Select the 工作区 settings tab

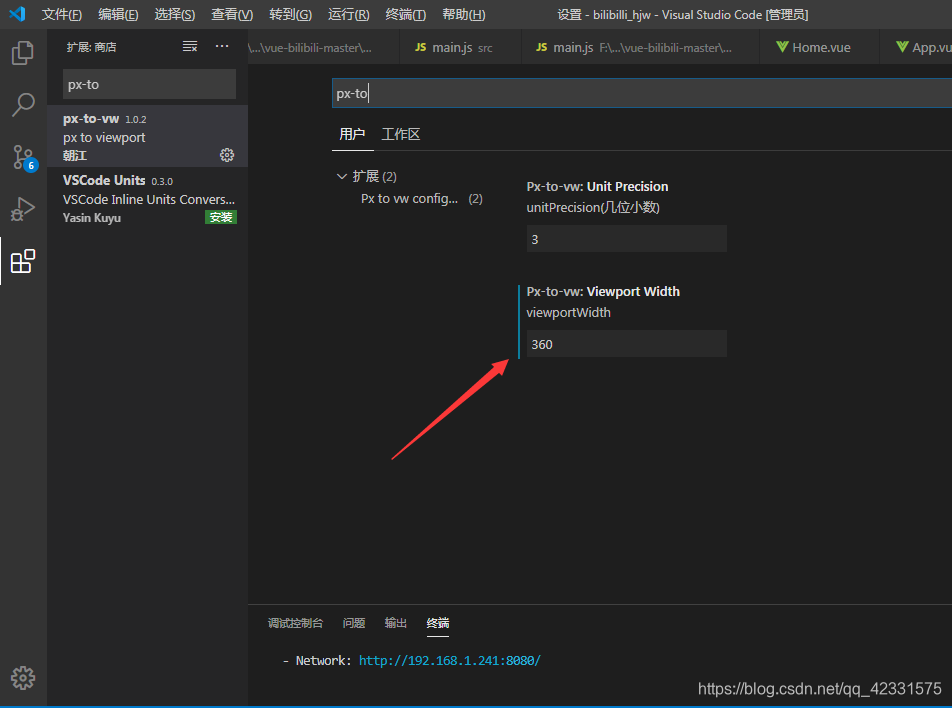pos(400,134)
